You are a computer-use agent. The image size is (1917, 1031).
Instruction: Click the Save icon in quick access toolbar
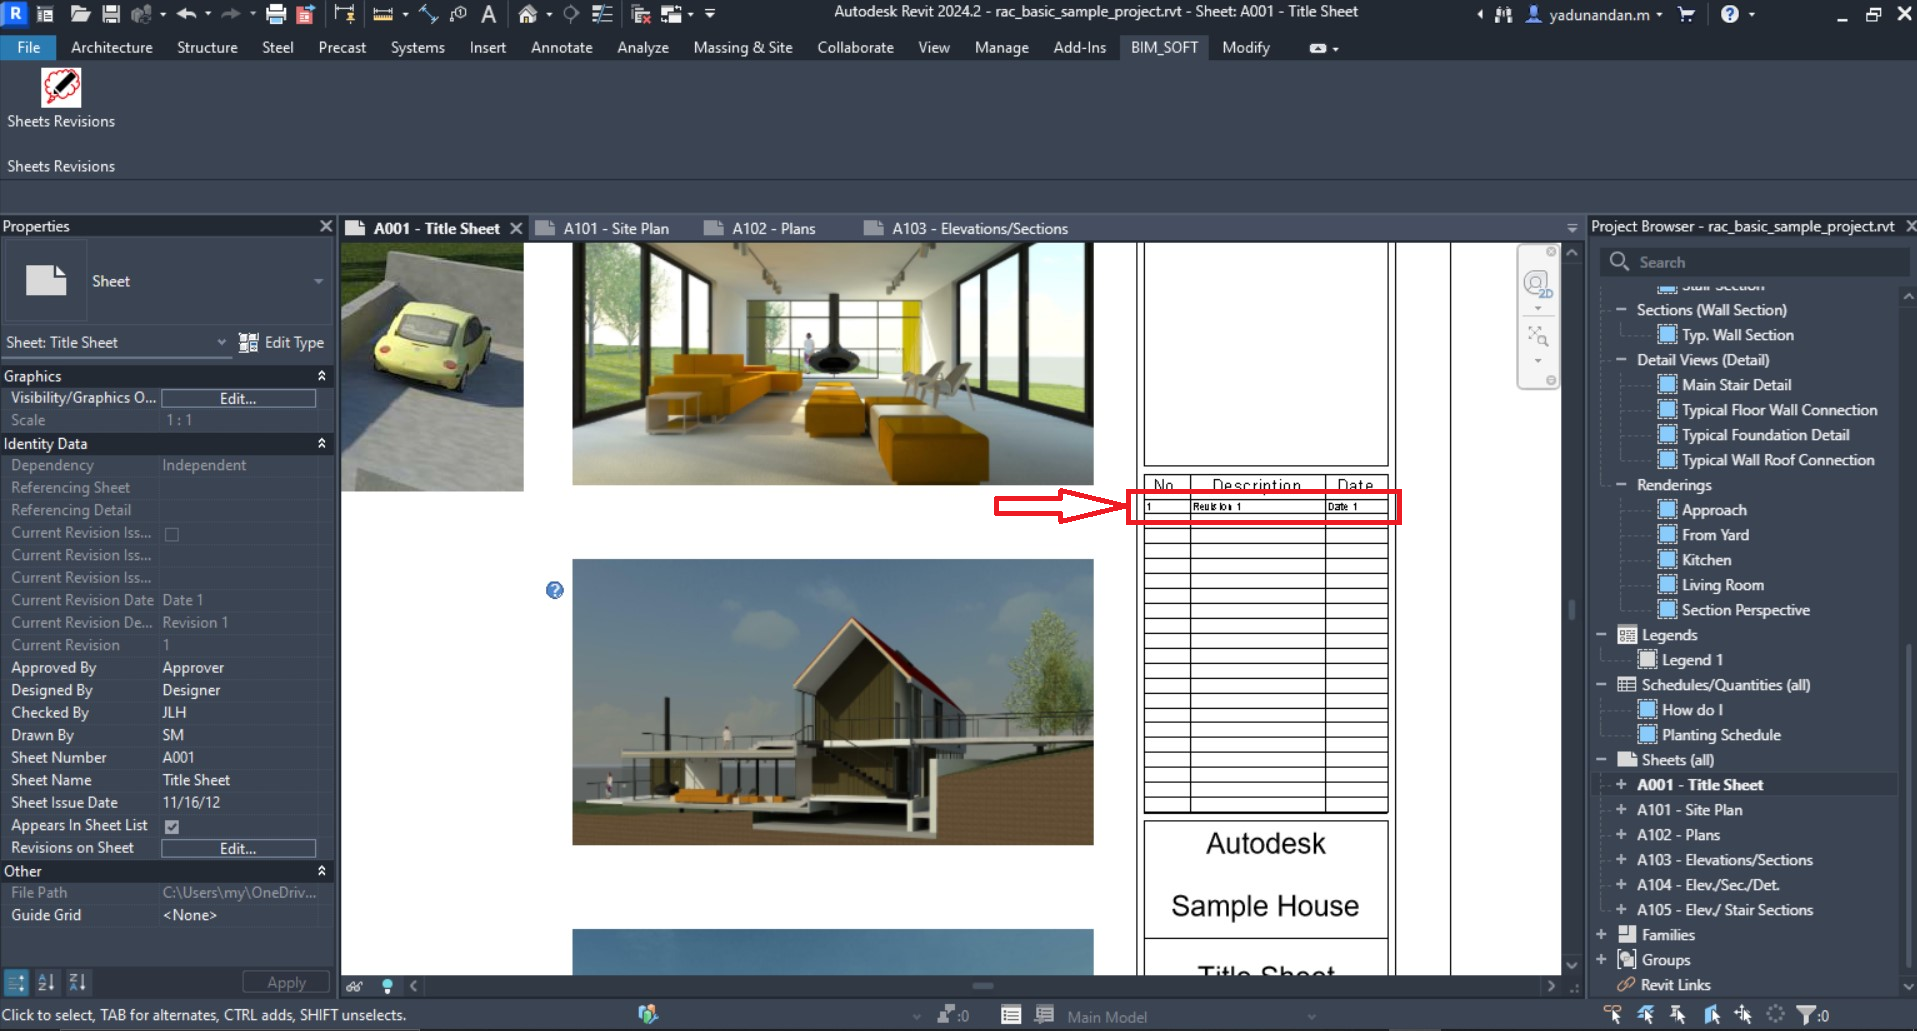(111, 14)
